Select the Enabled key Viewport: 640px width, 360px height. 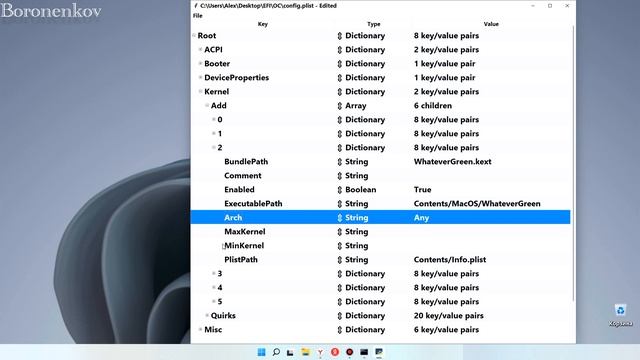pos(239,189)
